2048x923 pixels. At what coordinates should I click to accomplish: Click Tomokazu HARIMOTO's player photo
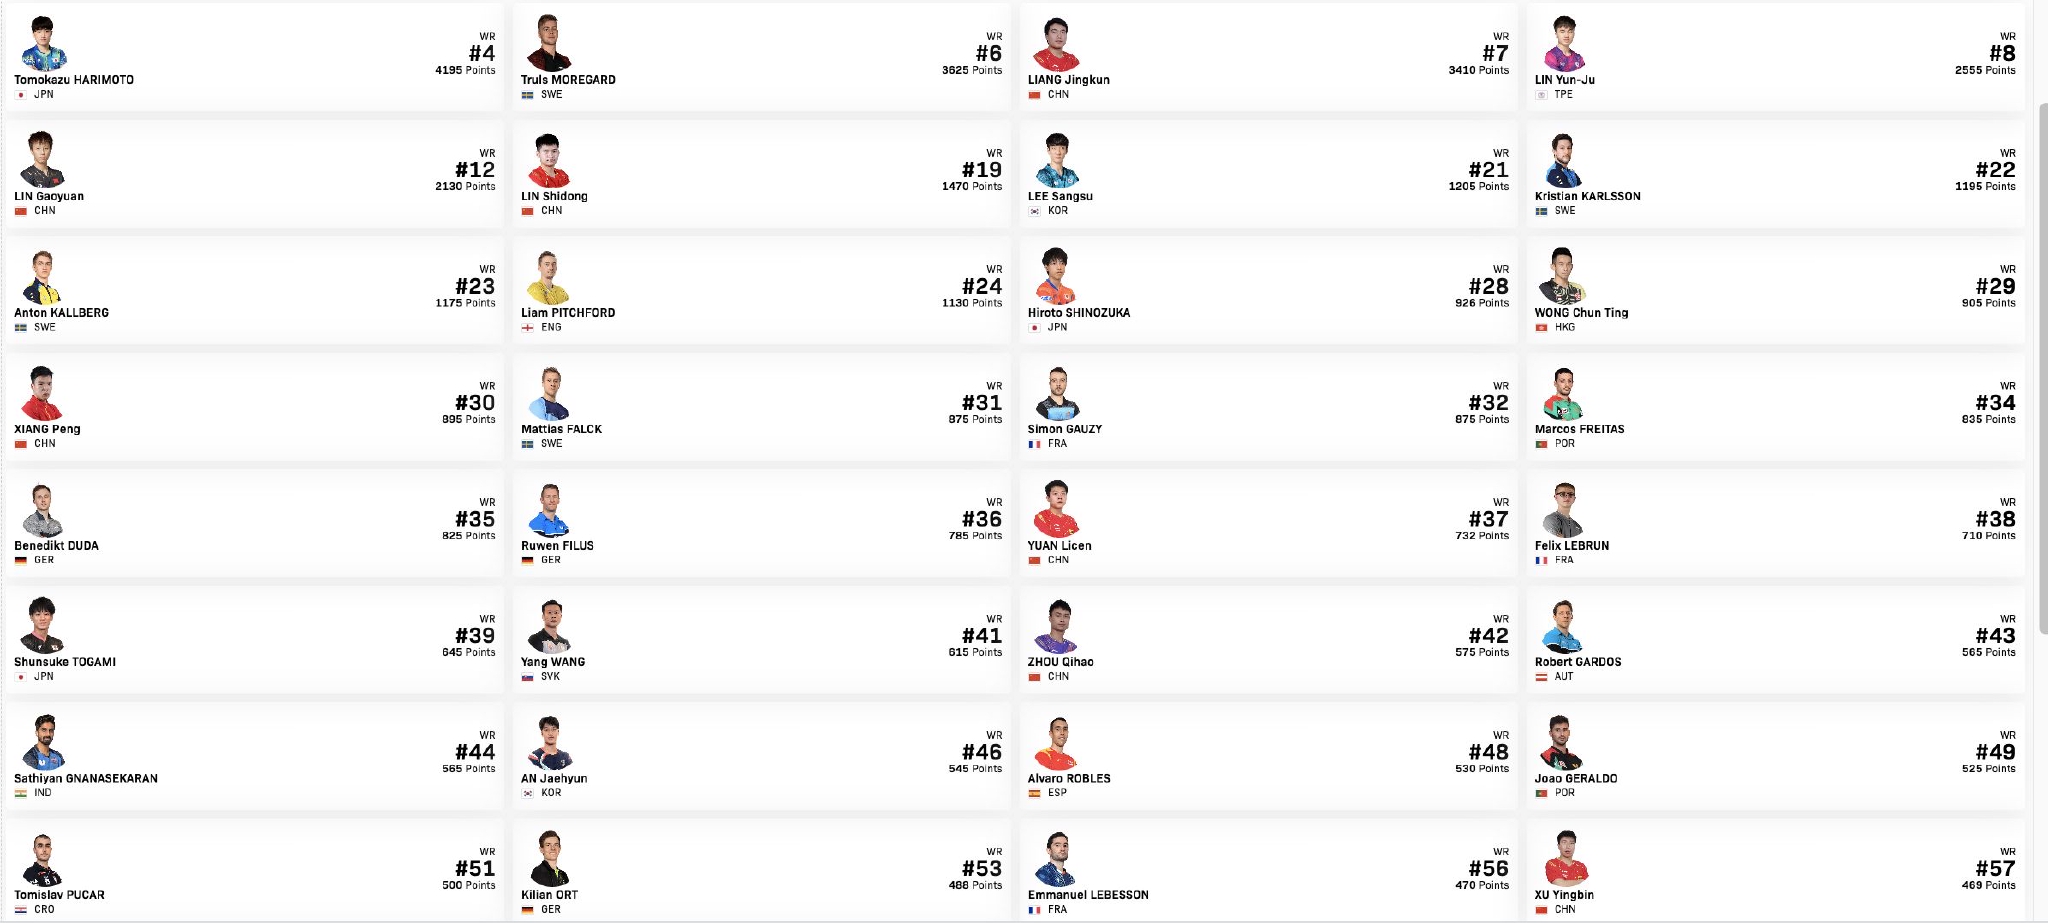43,45
